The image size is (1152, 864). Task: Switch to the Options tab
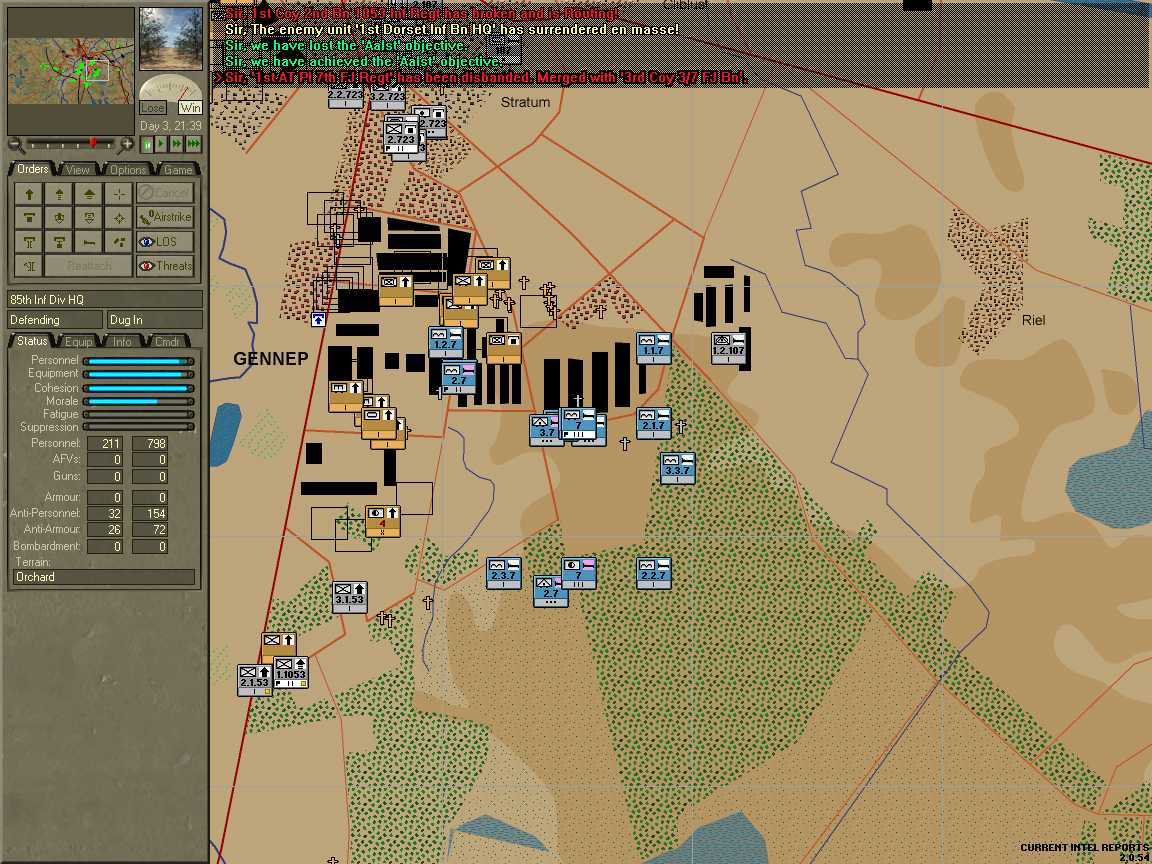pyautogui.click(x=128, y=170)
